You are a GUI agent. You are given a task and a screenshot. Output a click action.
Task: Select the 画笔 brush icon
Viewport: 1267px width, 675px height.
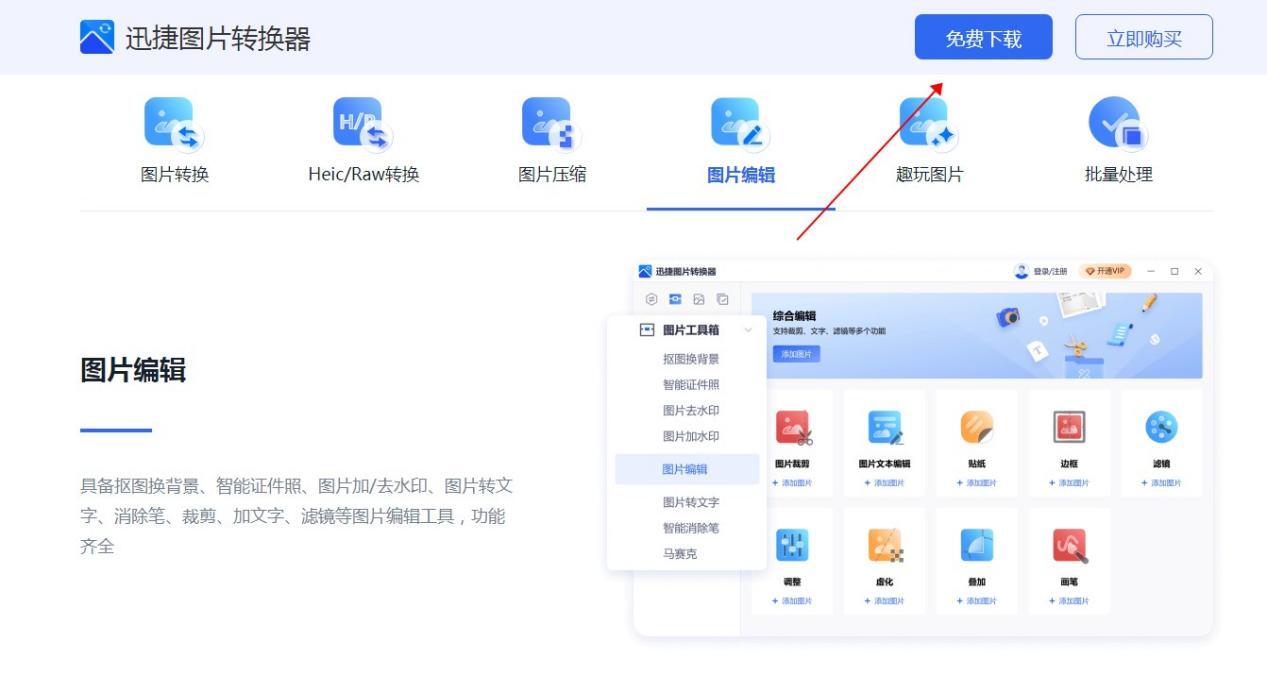(1070, 545)
